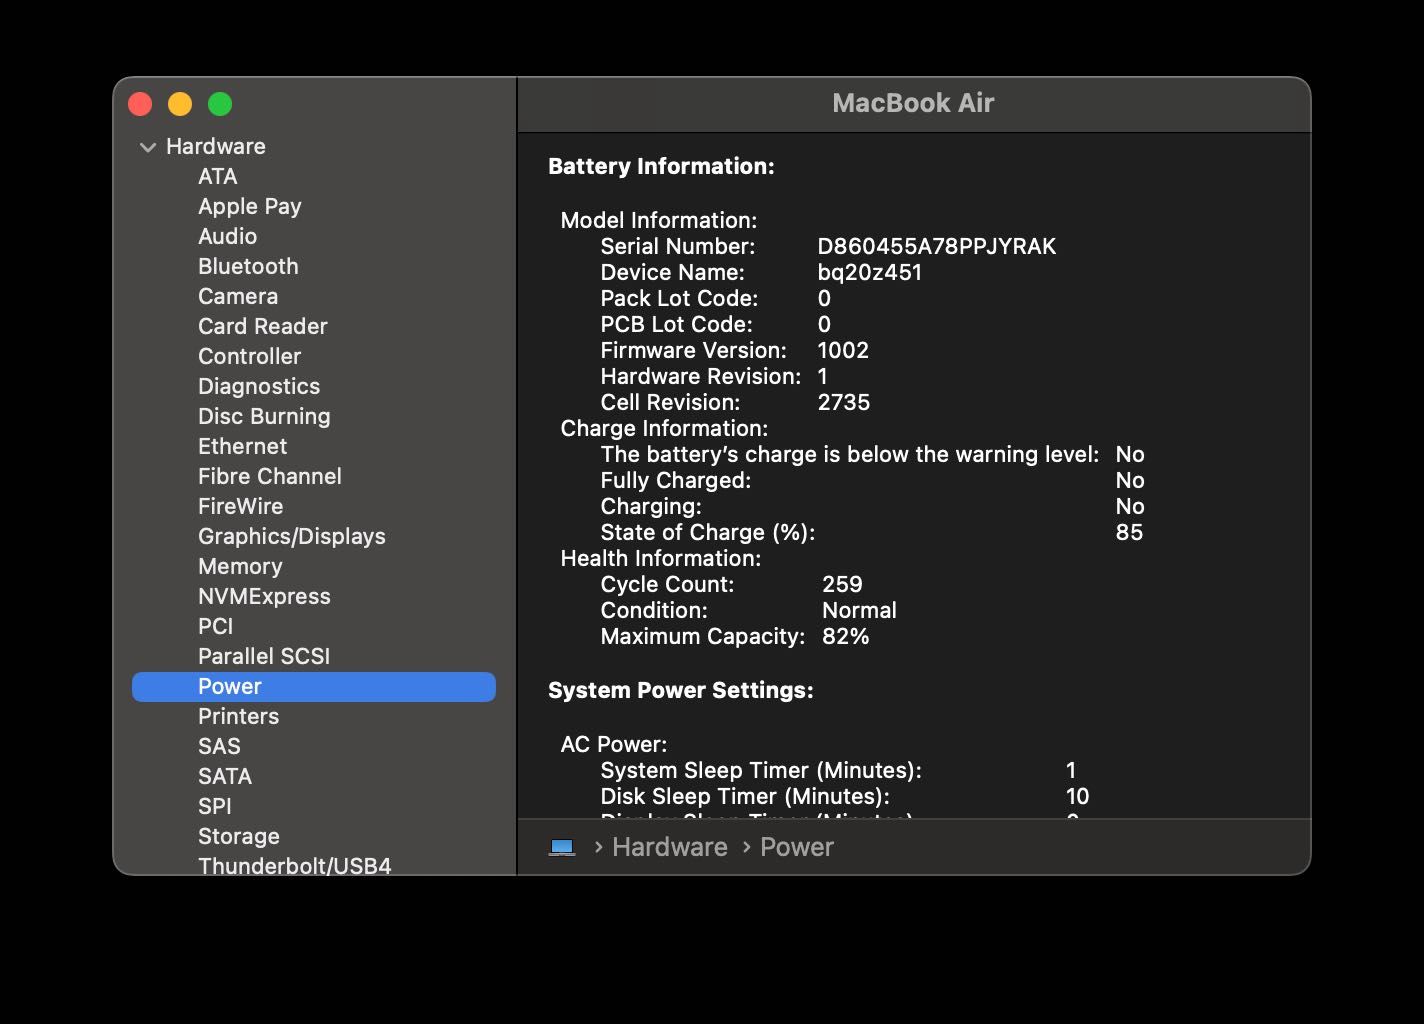This screenshot has height=1024, width=1424.
Task: Open the PCI entry
Action: coord(215,626)
